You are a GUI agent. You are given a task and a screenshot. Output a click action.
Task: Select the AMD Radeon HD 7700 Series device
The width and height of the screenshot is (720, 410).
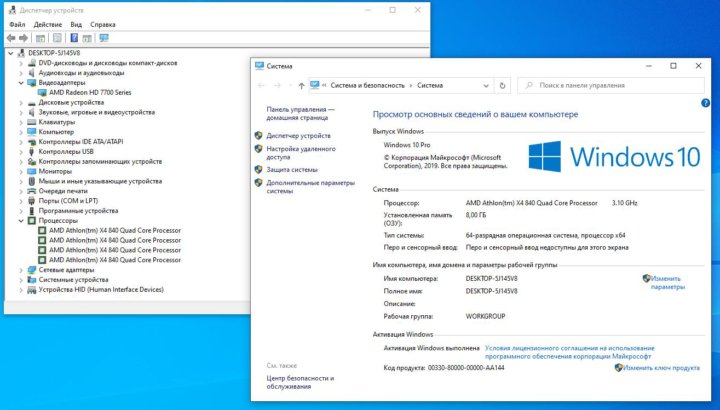click(x=88, y=92)
